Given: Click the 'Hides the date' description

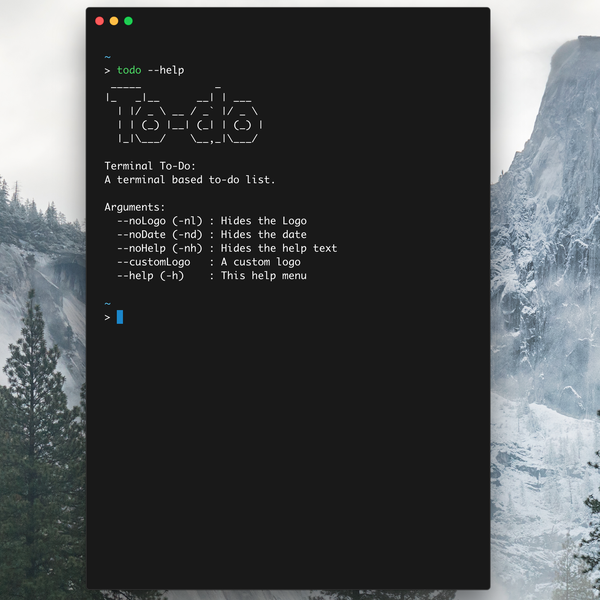Looking at the screenshot, I should (x=264, y=235).
